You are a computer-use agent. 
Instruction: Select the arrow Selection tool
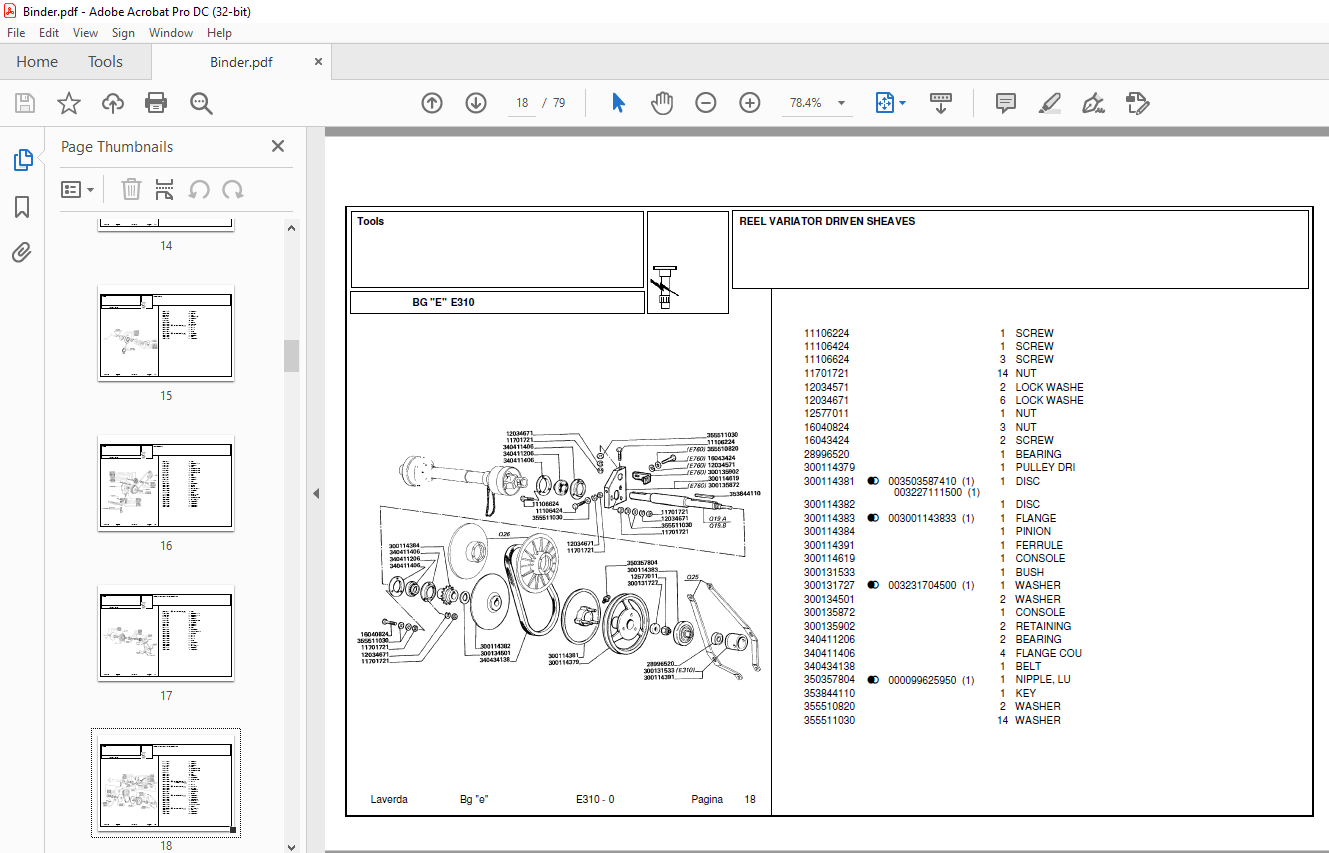coord(618,103)
